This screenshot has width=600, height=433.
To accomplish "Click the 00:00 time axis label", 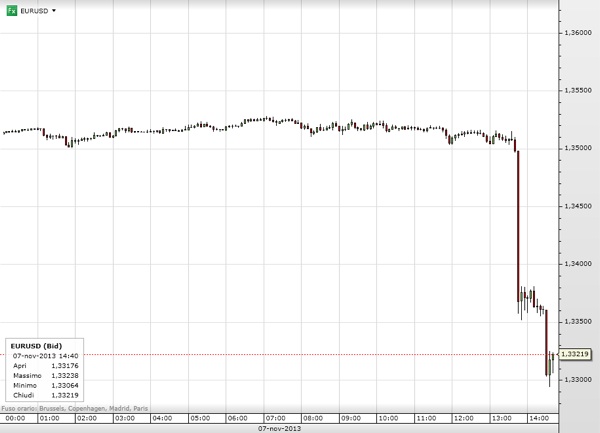I will [x=15, y=417].
